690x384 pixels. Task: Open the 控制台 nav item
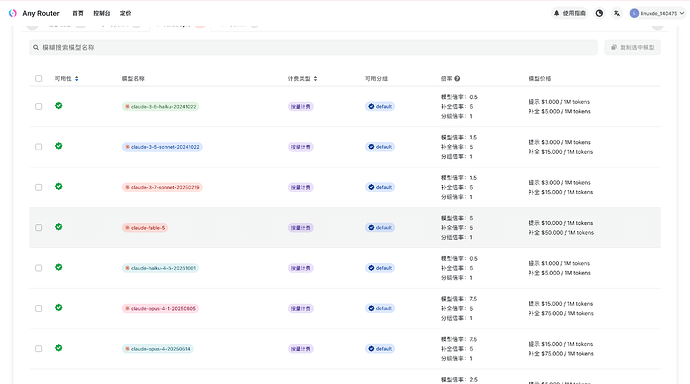[102, 13]
